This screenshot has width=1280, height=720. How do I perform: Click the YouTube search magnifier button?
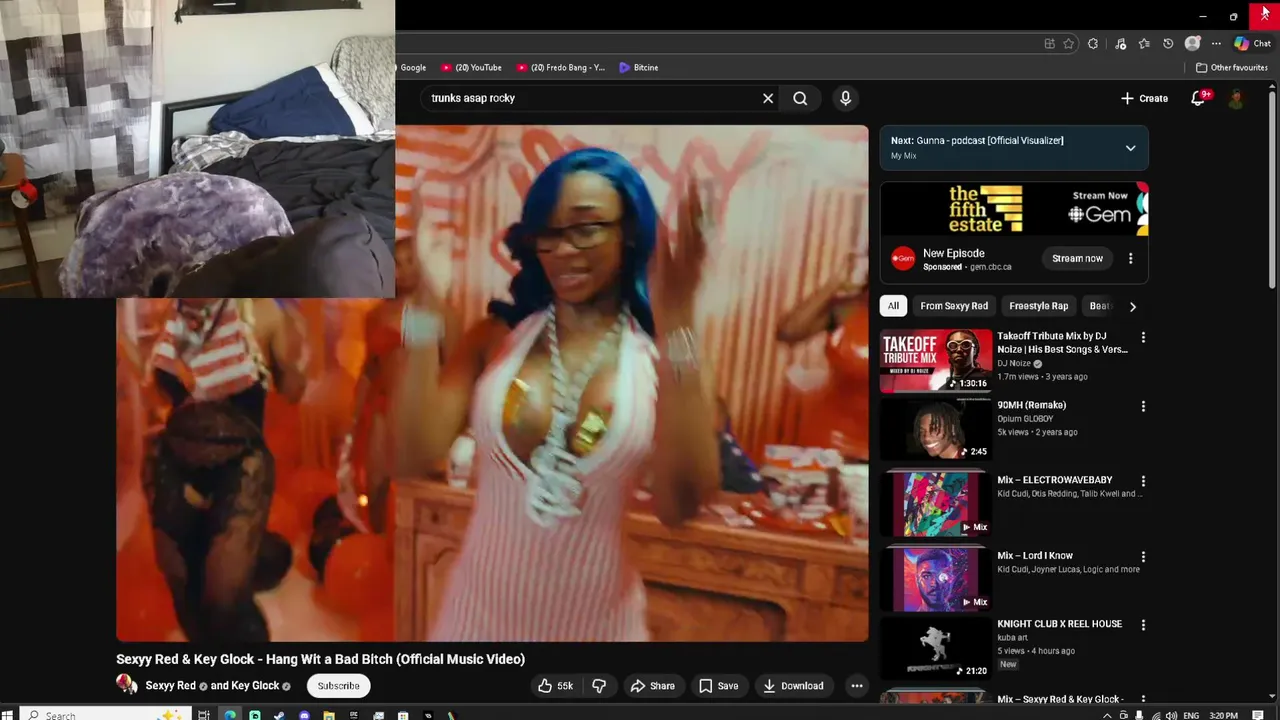pos(800,98)
